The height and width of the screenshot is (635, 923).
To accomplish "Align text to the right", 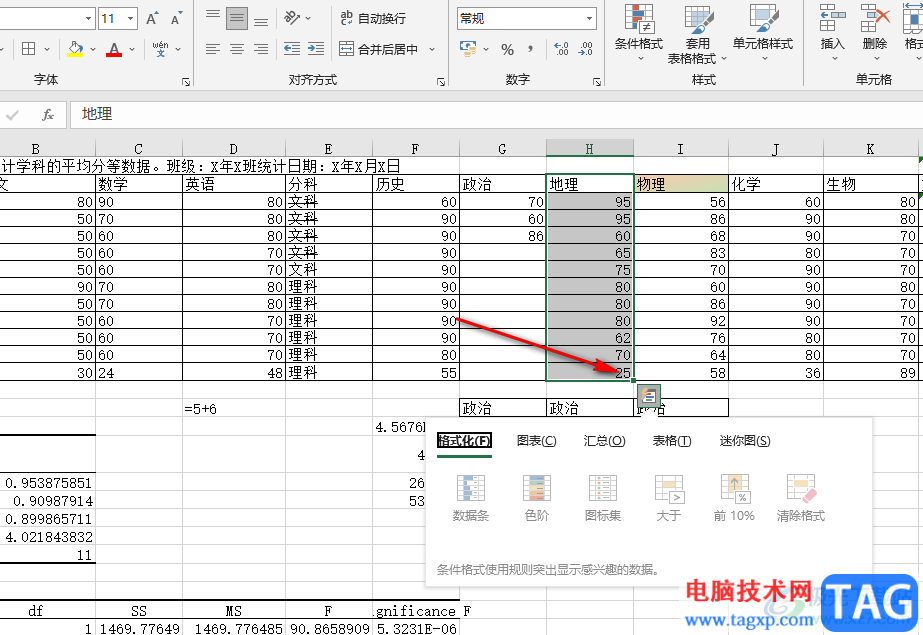I will tap(261, 49).
